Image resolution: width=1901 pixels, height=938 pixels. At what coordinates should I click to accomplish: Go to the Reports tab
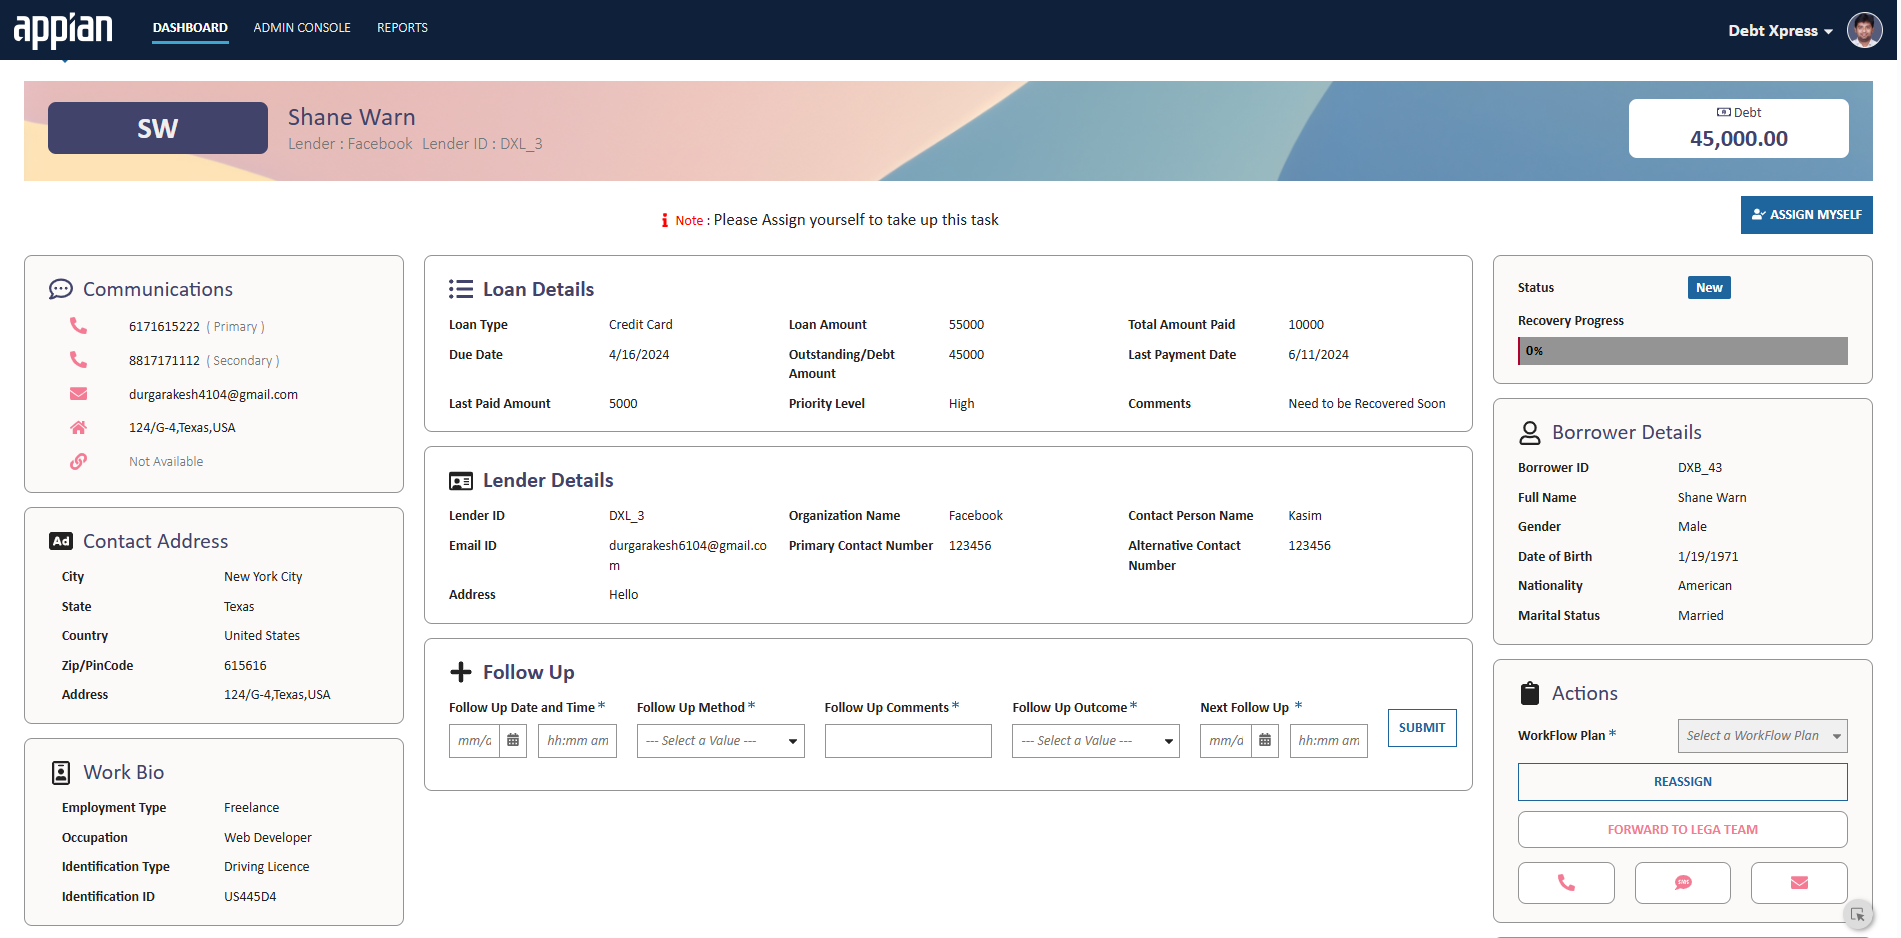402,28
